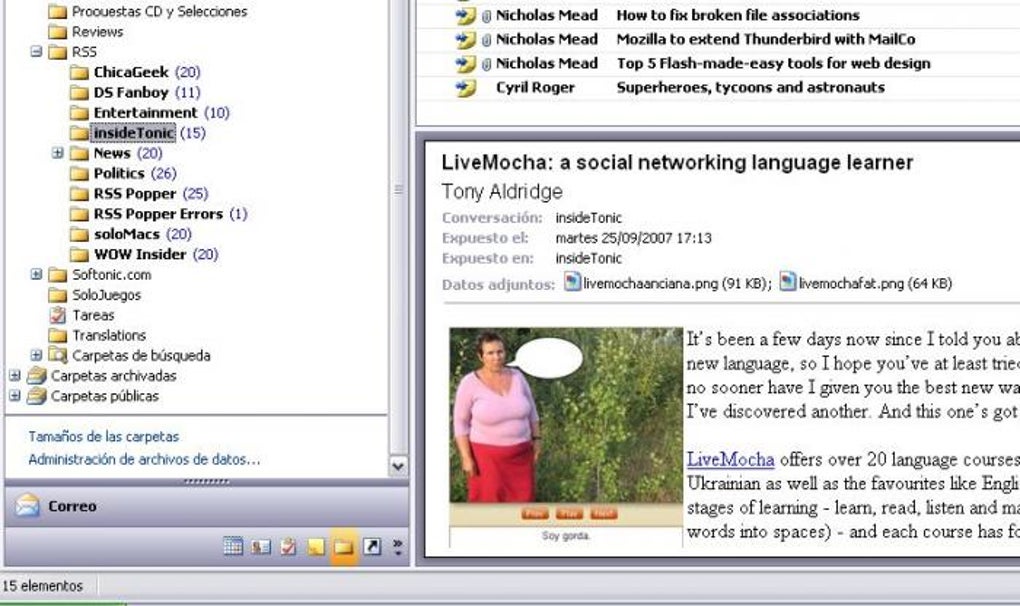Expand the Softonic.com folder

[x=36, y=274]
